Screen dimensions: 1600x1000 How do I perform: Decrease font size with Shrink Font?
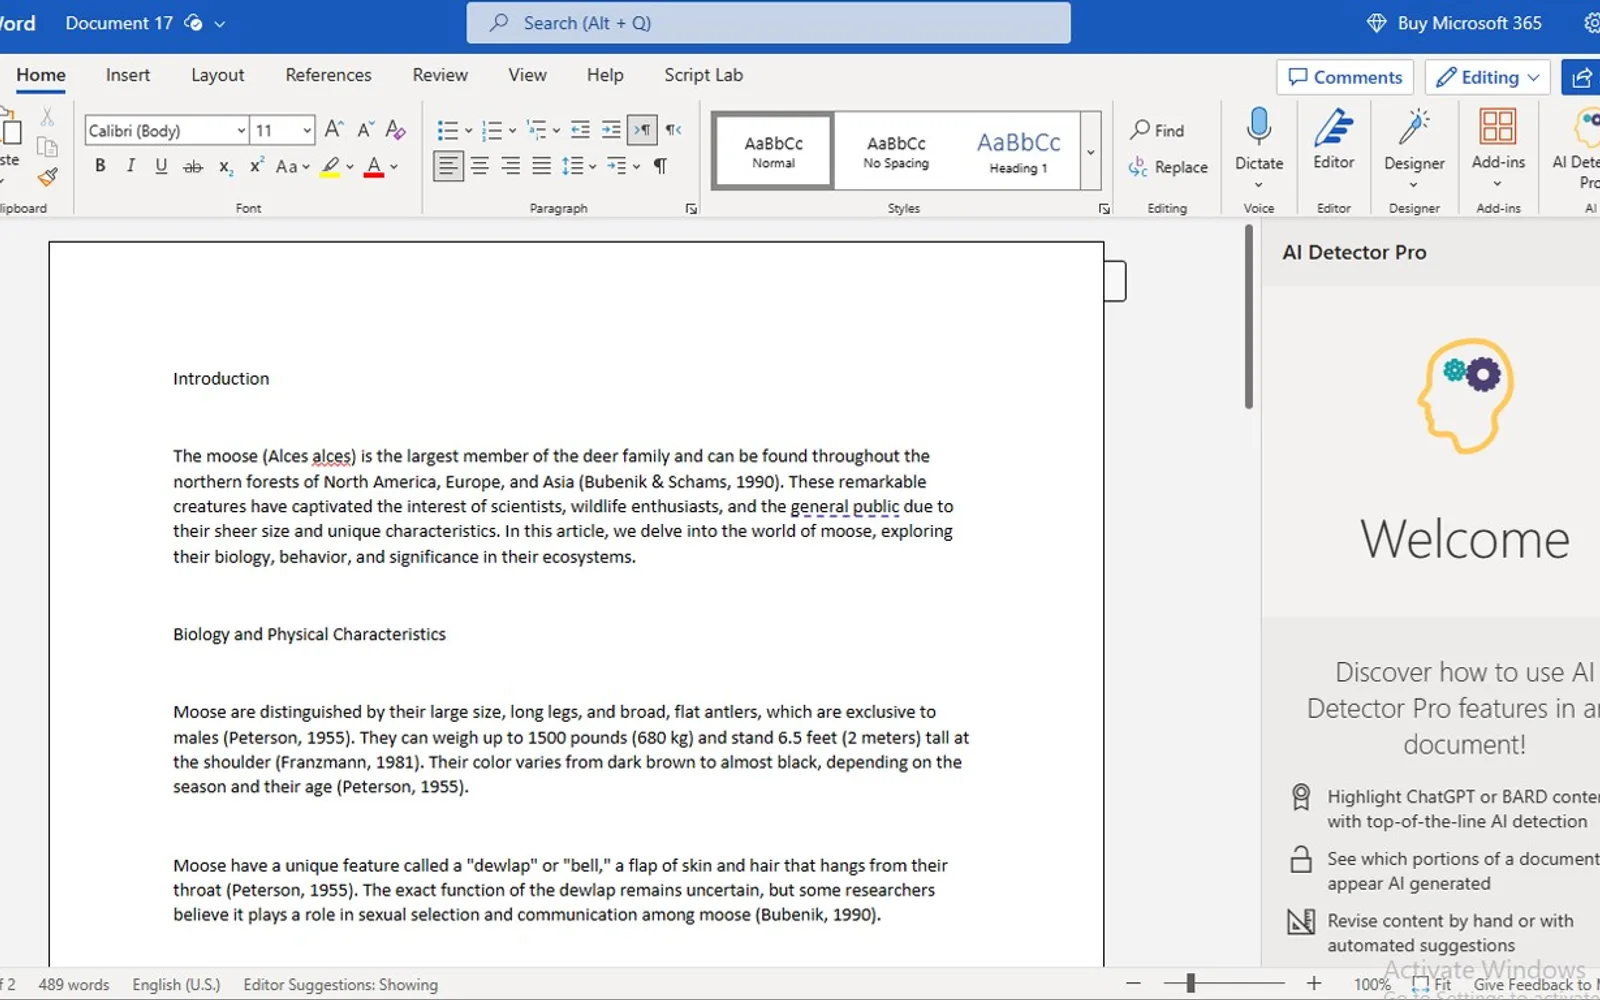tap(365, 130)
